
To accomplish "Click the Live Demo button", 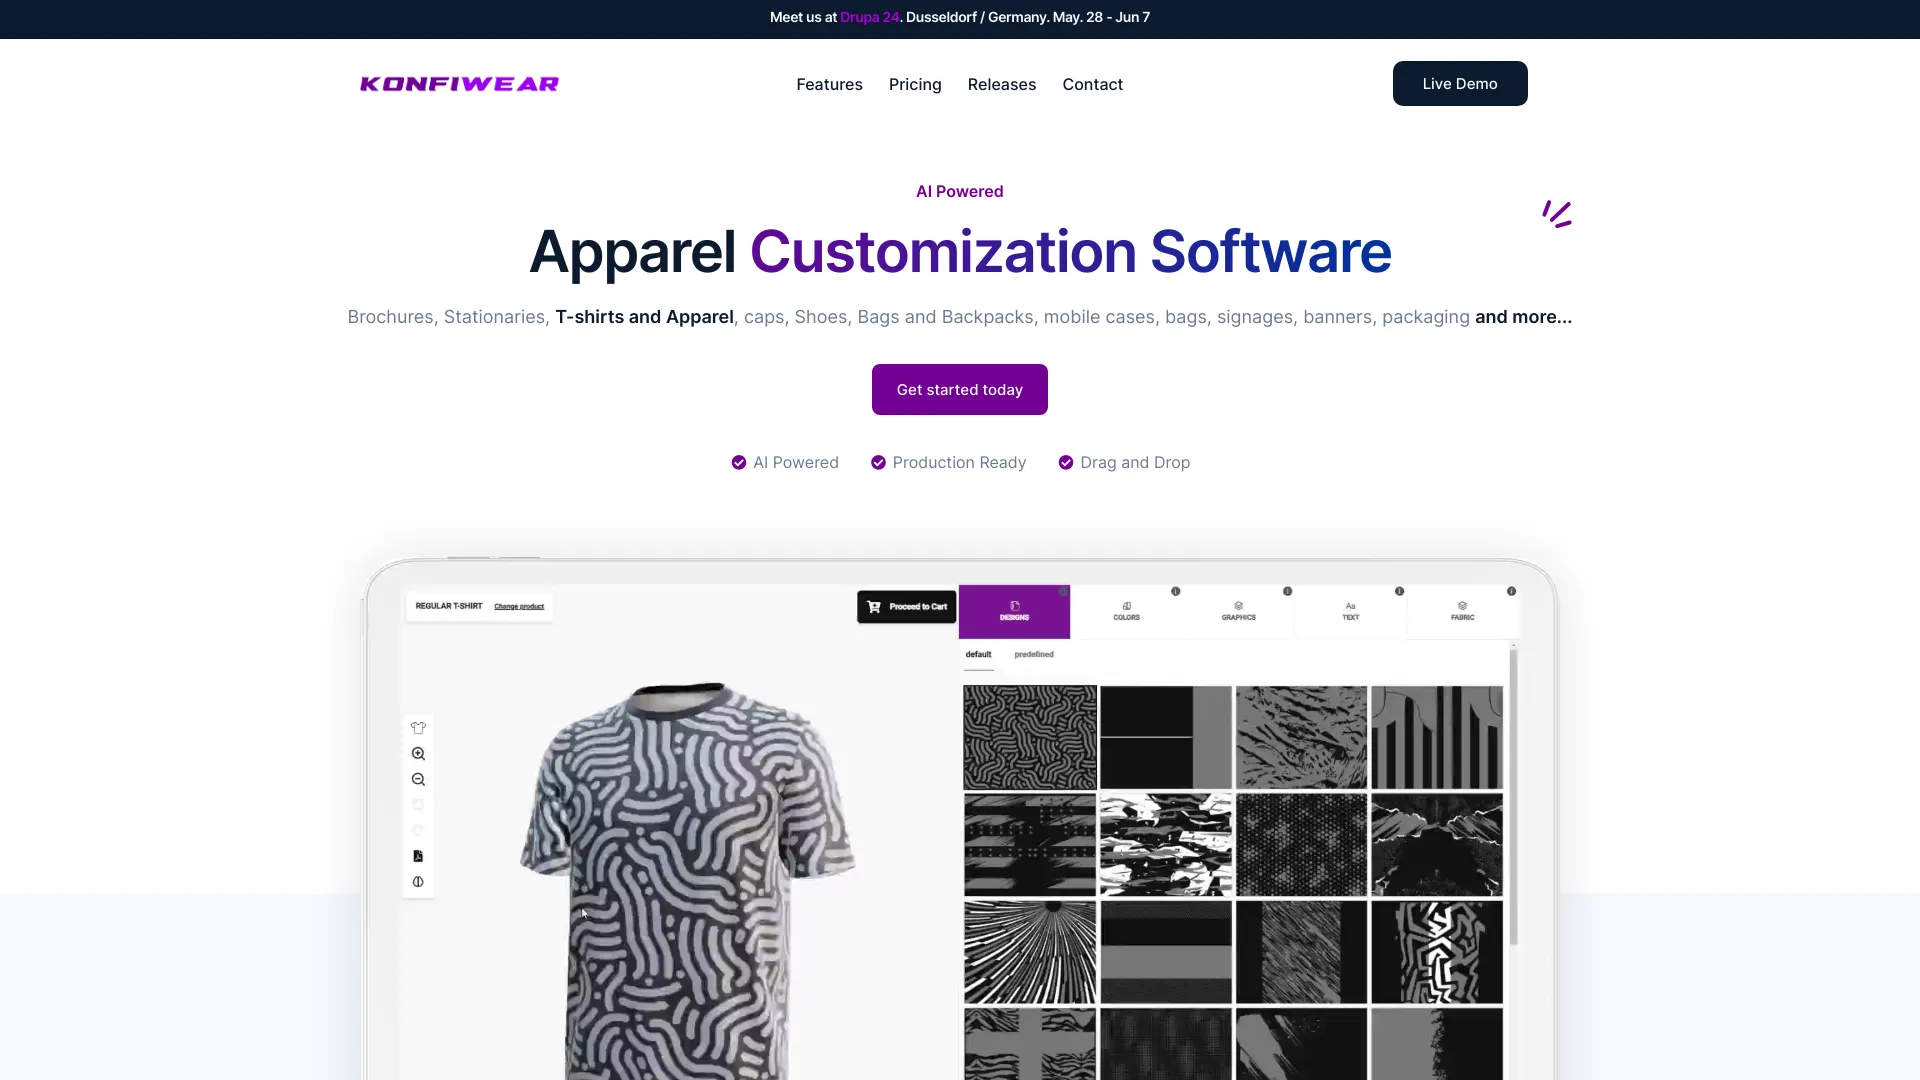I will [x=1460, y=82].
